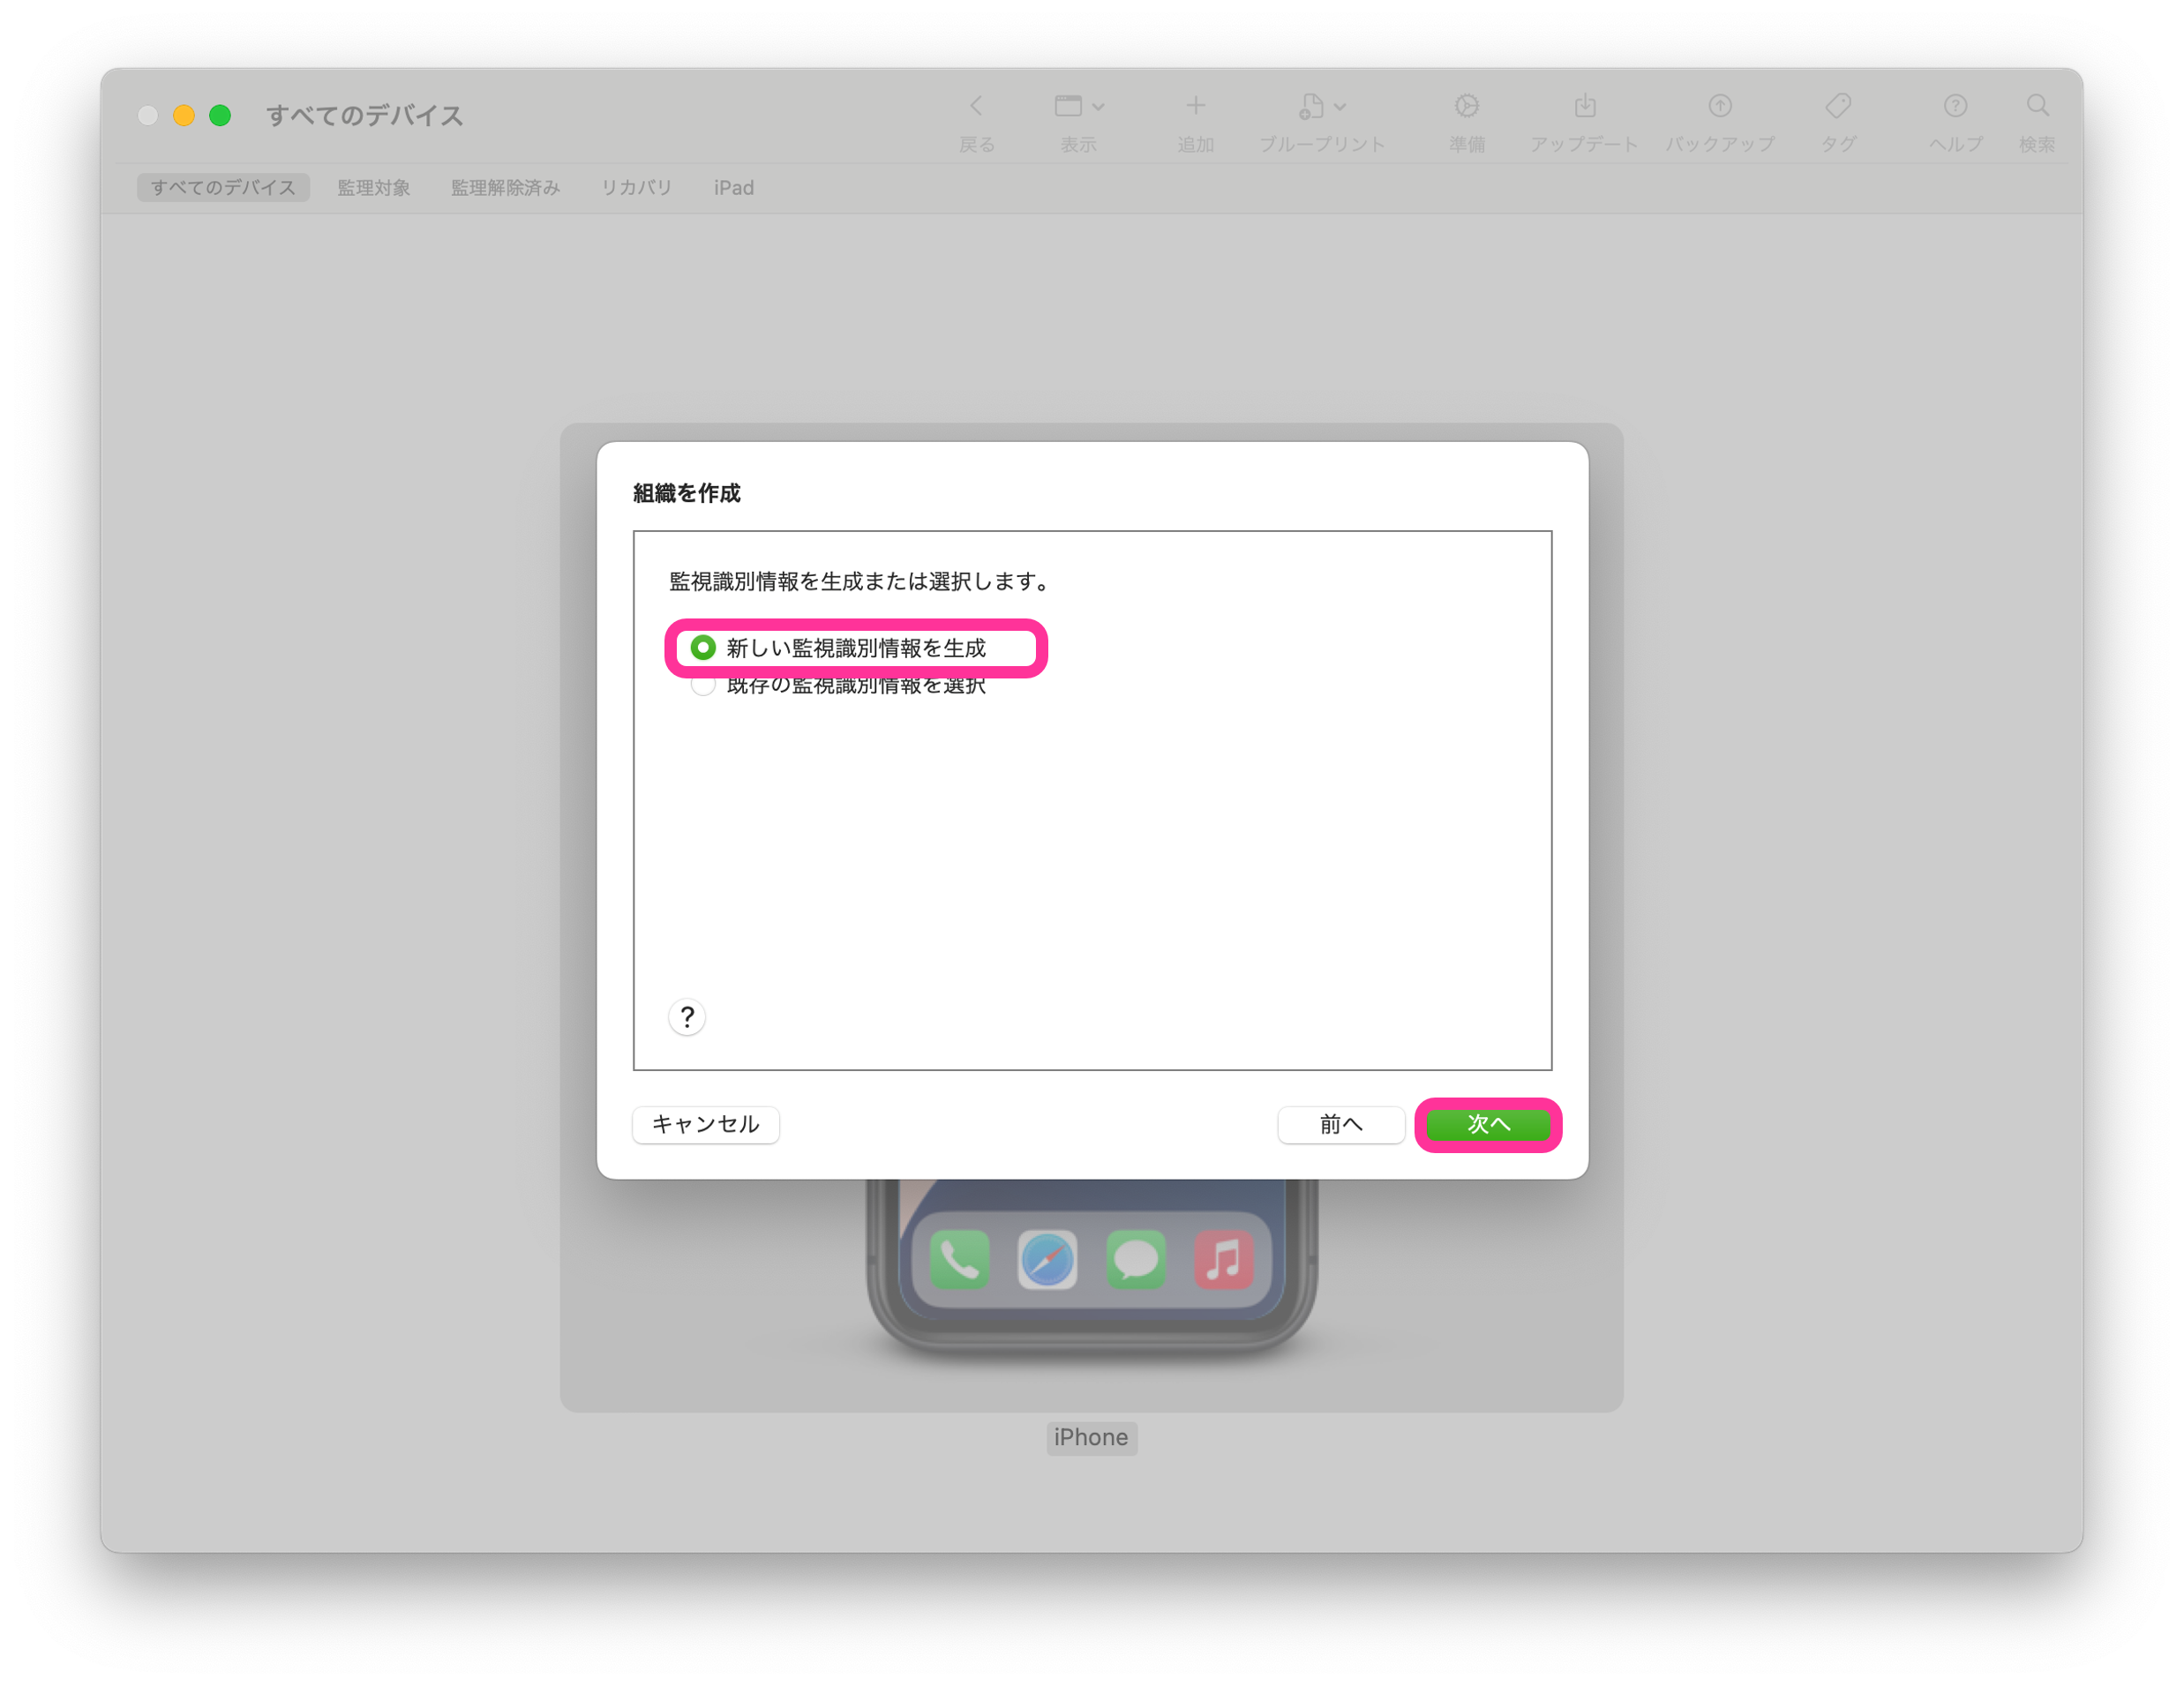Switch to the 監理対象 tab
The width and height of the screenshot is (2184, 1686).
(373, 188)
